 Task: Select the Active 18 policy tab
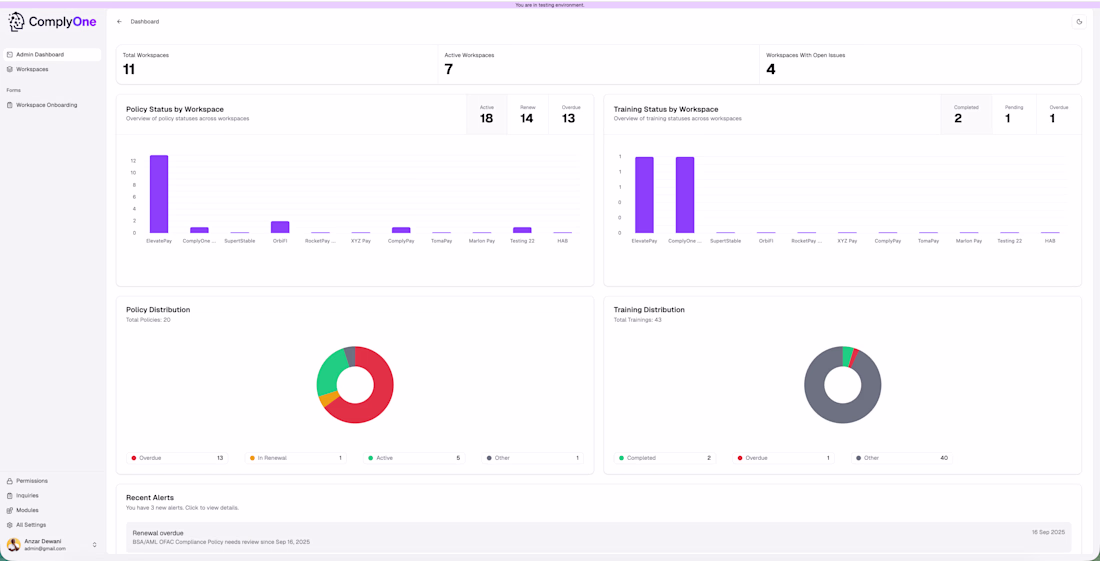tap(487, 114)
